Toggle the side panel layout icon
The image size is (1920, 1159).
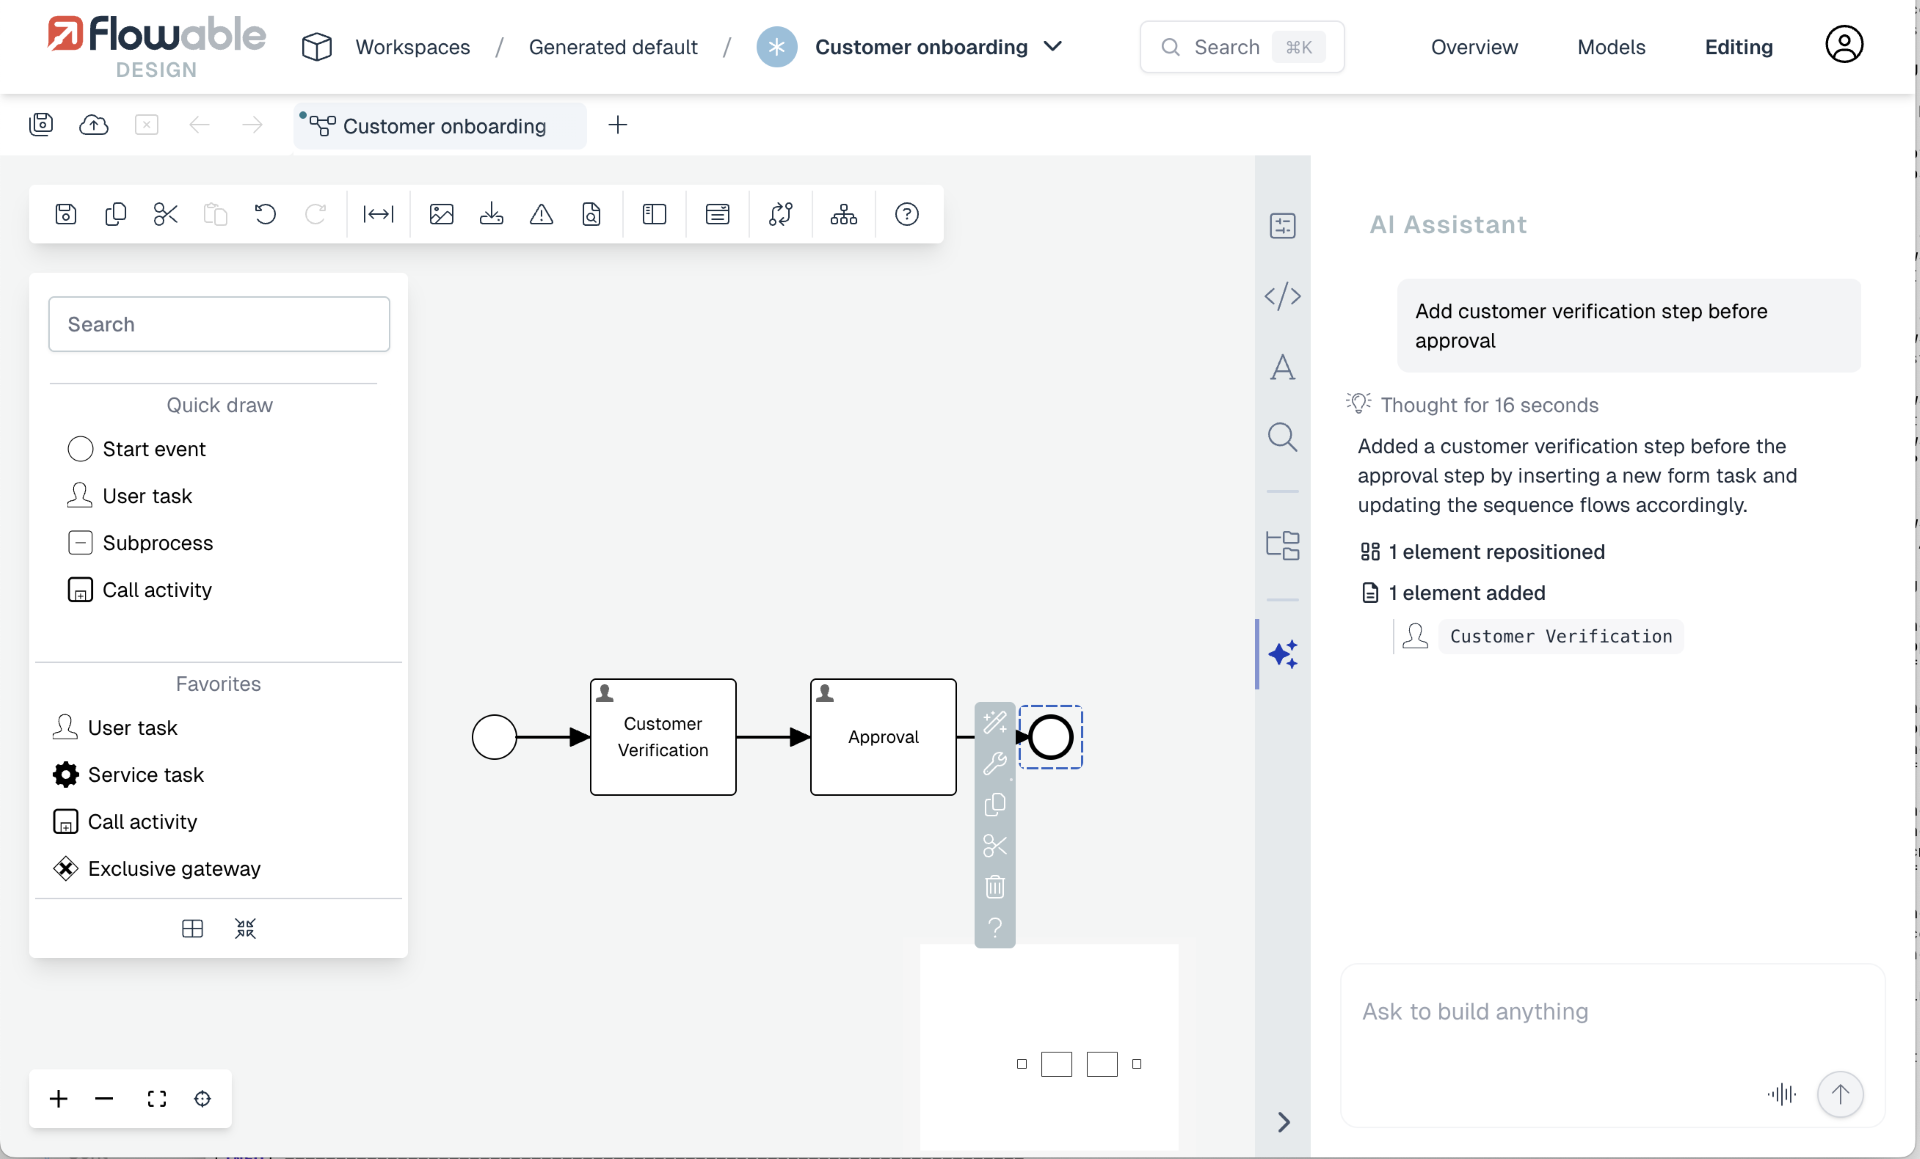click(654, 214)
